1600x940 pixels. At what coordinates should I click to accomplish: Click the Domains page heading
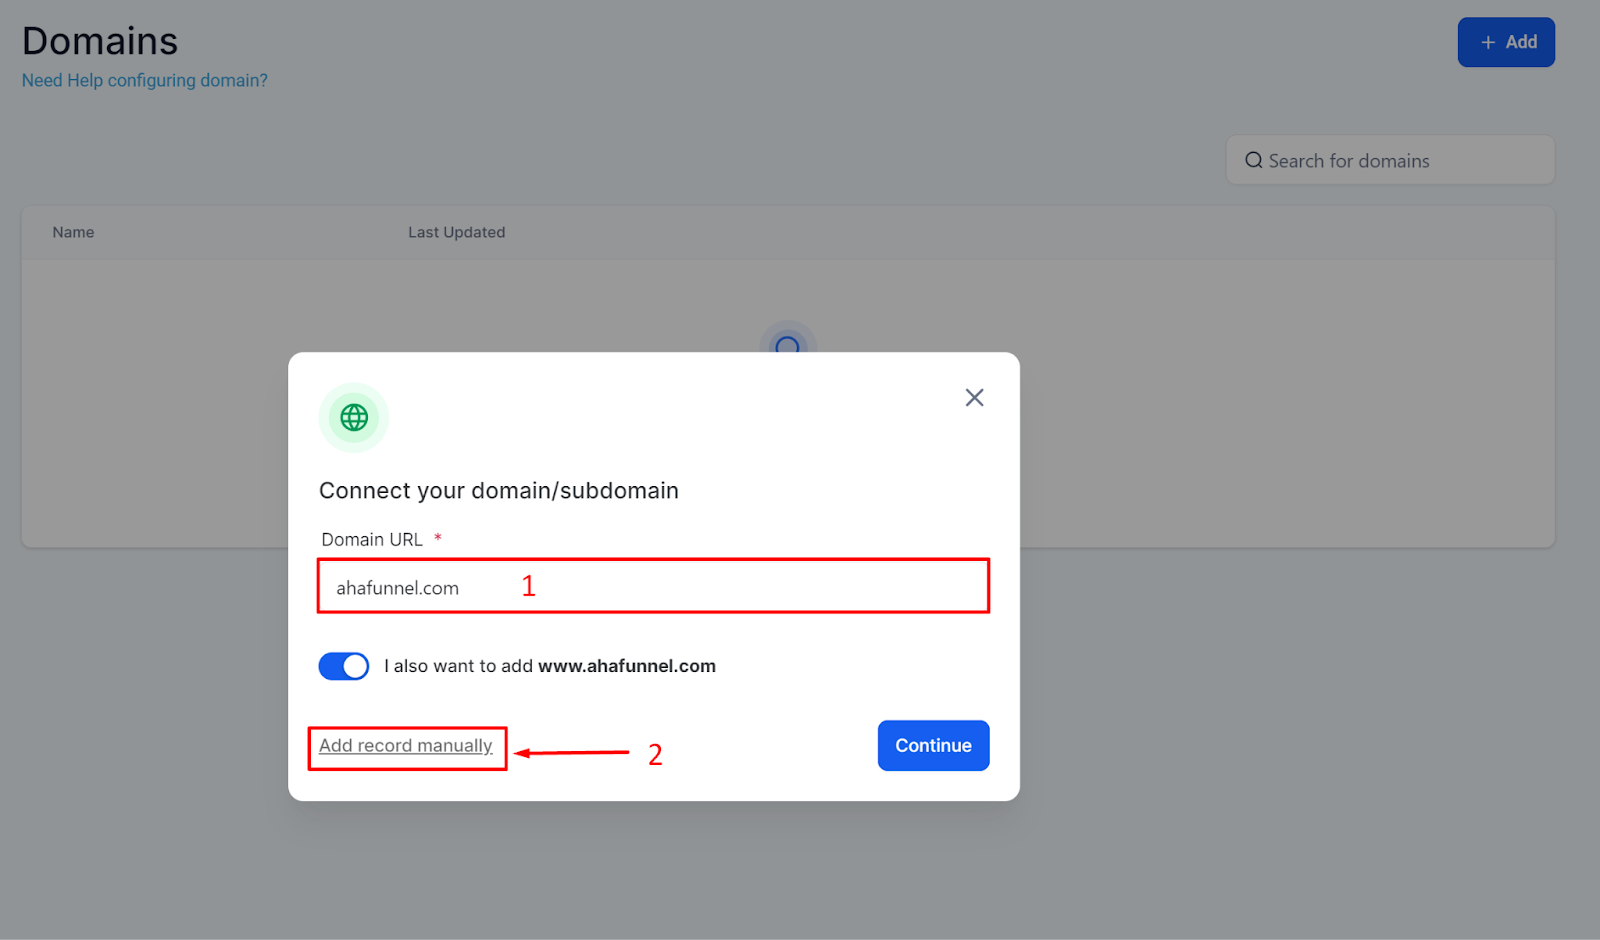100,42
